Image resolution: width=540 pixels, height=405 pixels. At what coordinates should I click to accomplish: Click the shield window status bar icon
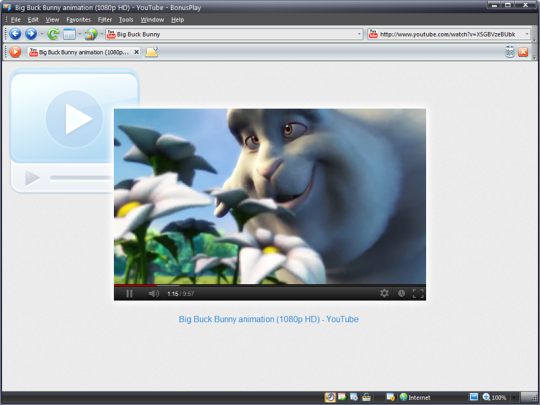tap(390, 397)
